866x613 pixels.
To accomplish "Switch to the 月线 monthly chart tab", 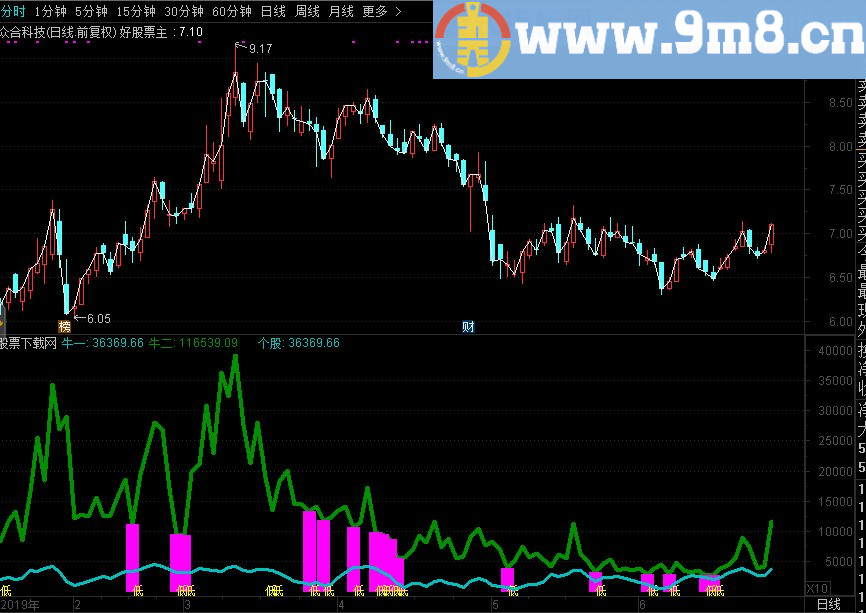I will click(341, 11).
